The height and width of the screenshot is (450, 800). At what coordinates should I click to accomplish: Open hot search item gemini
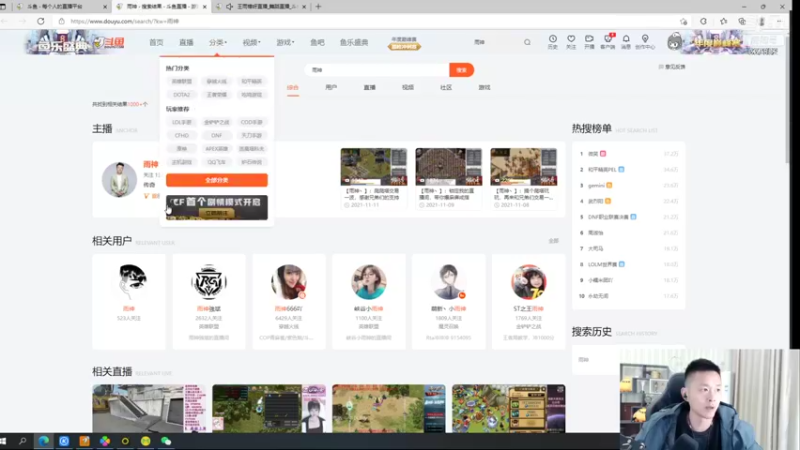click(596, 185)
